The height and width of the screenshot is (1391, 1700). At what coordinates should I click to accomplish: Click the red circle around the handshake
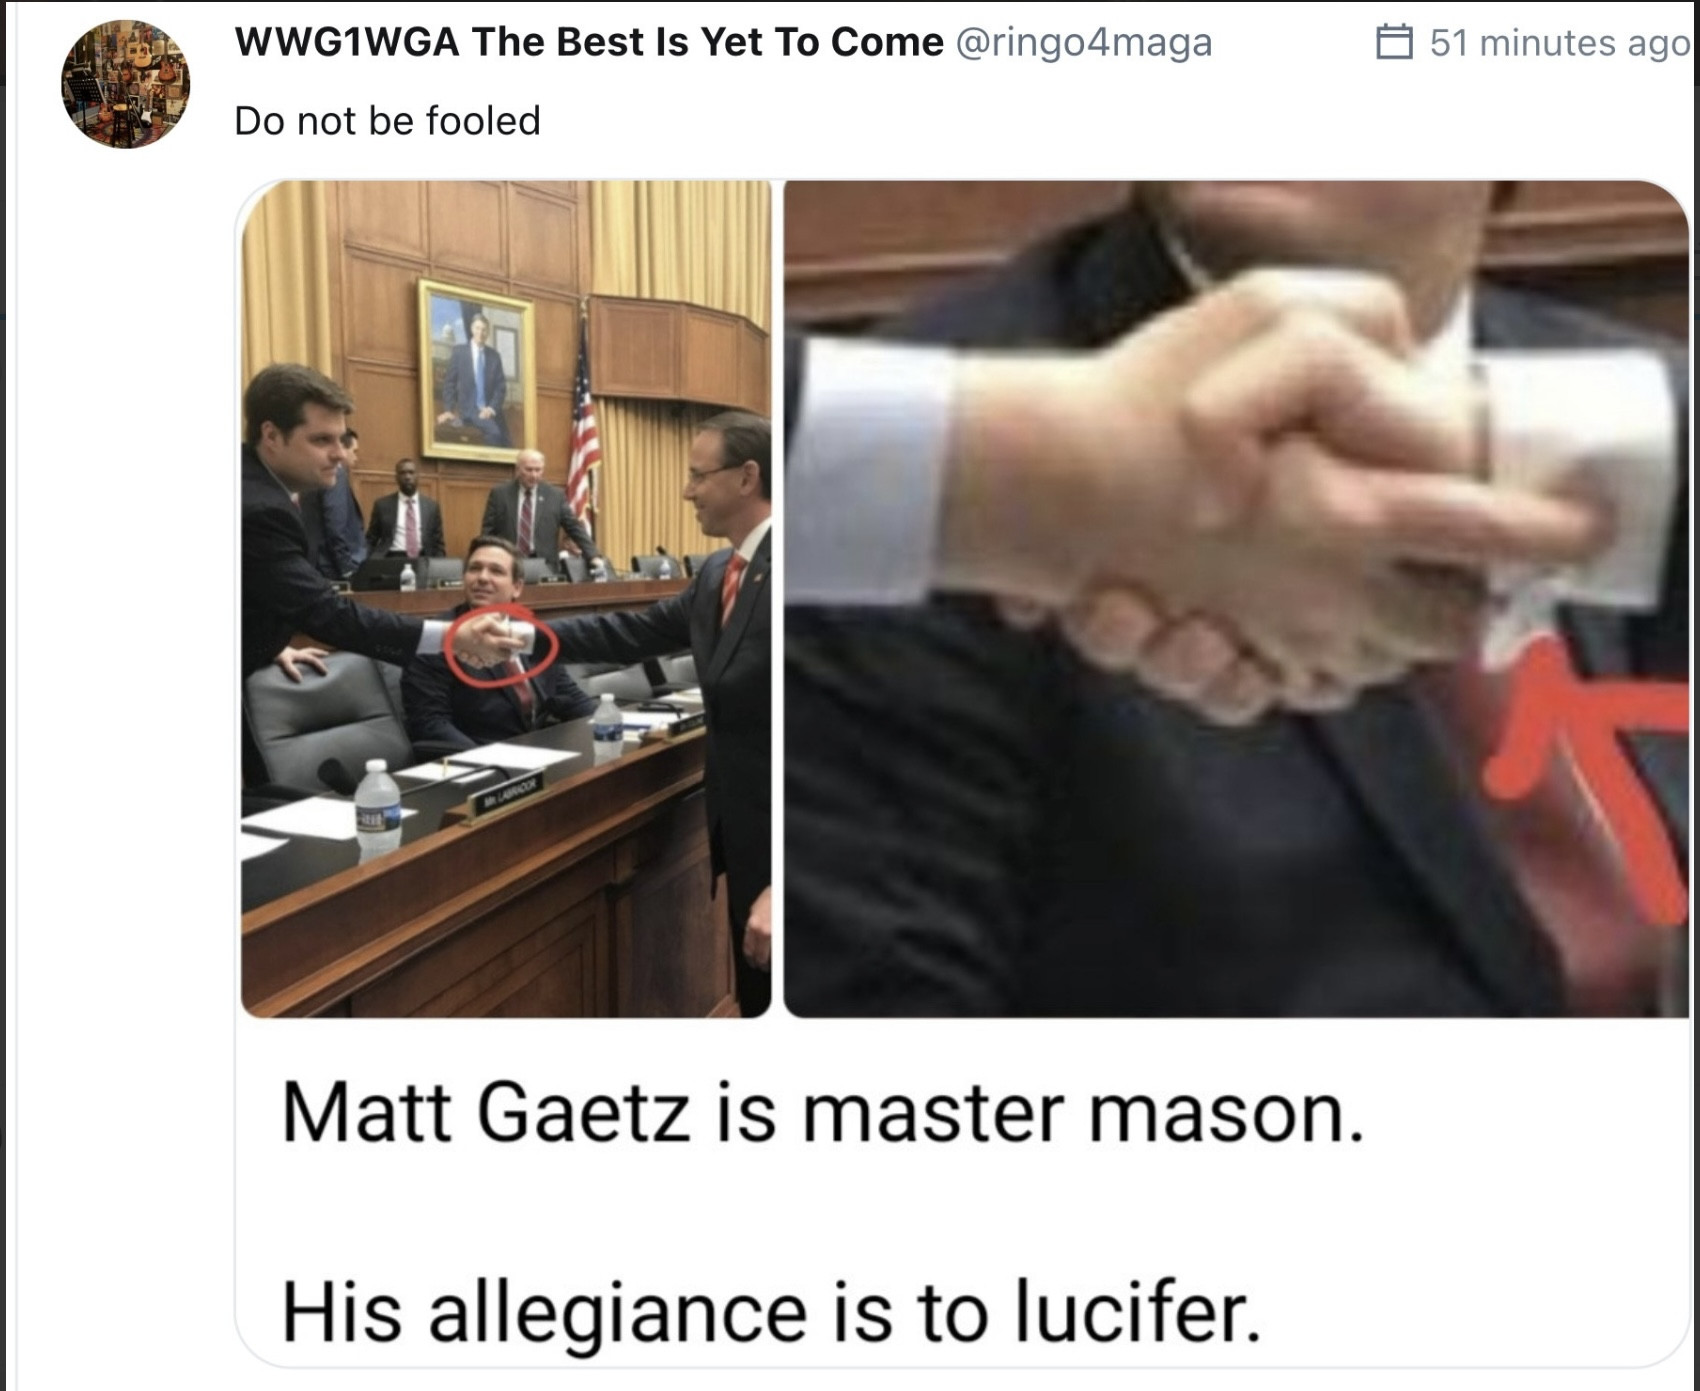click(500, 645)
